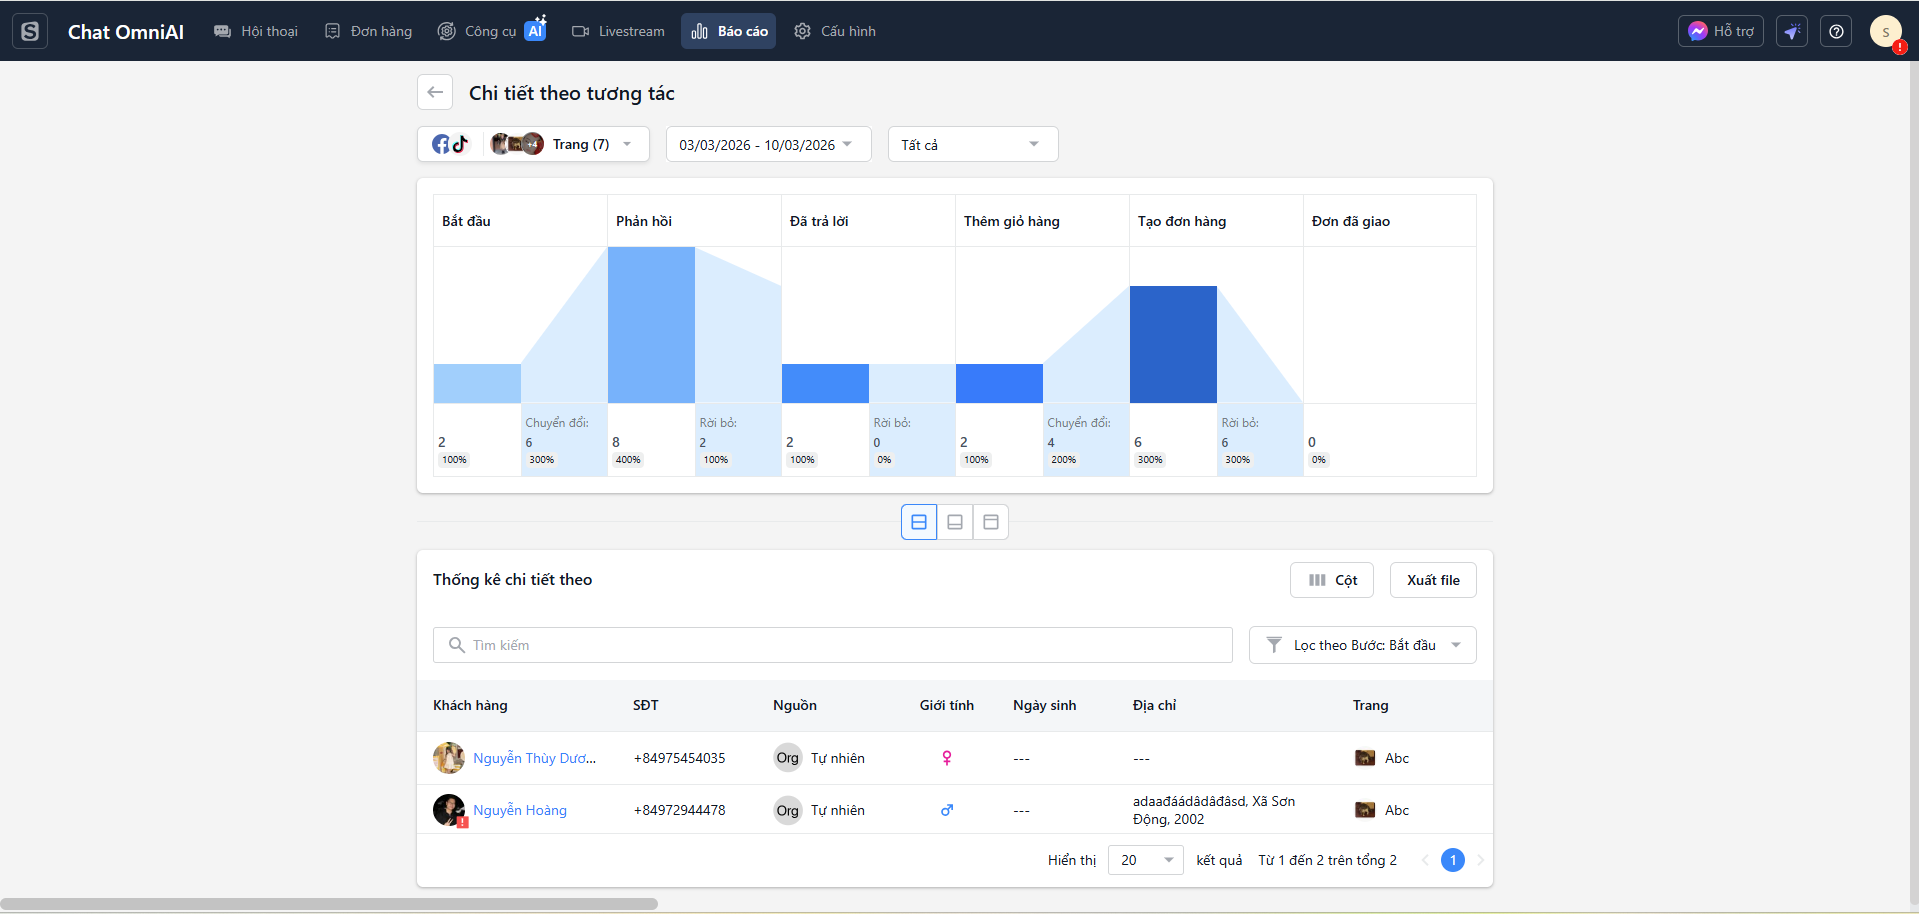Select the middle layout toggle button
Screen dimensions: 1919x914
(x=955, y=522)
